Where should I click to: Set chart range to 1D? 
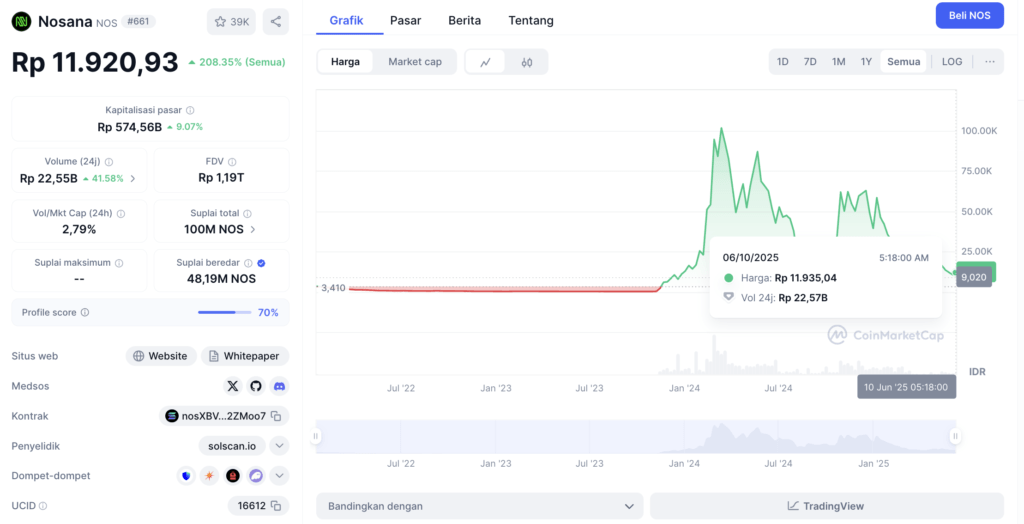click(x=782, y=61)
